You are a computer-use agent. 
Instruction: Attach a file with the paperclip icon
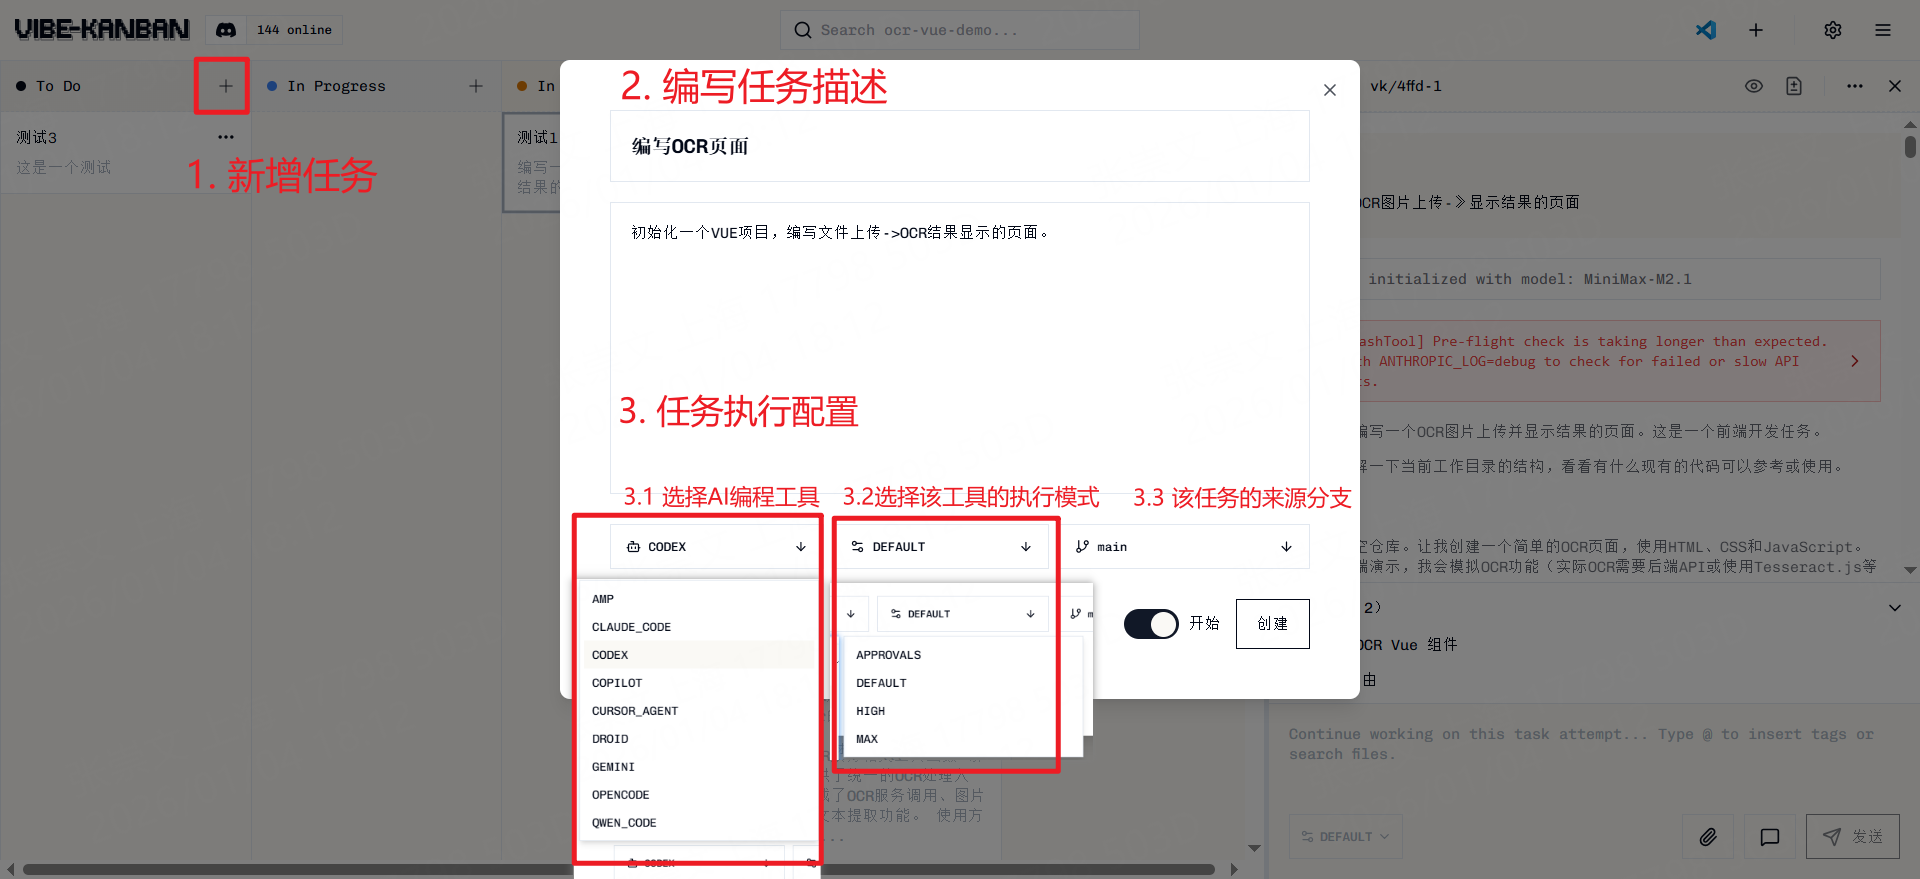tap(1708, 837)
